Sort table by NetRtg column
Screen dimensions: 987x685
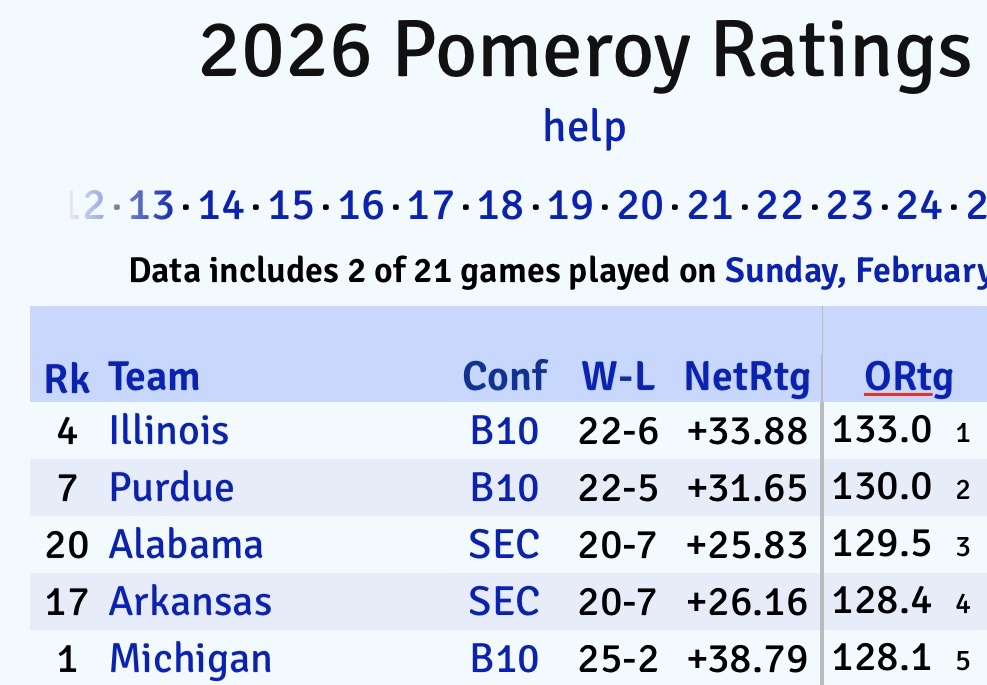(746, 377)
